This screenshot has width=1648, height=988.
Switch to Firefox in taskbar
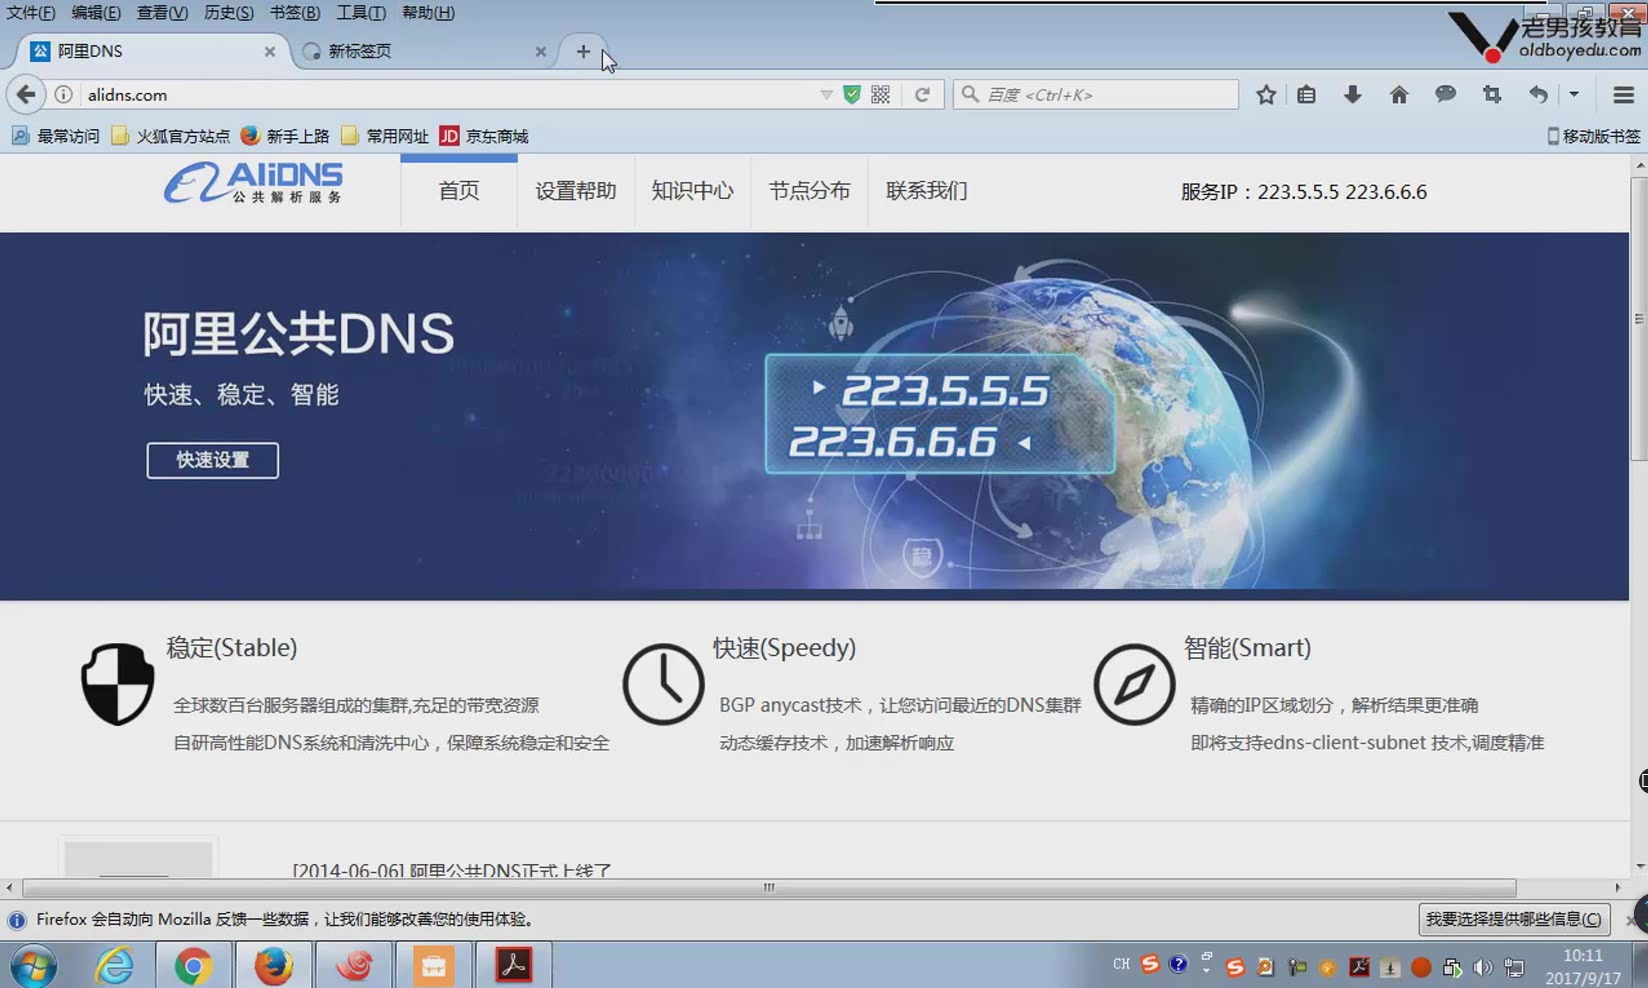pyautogui.click(x=273, y=966)
